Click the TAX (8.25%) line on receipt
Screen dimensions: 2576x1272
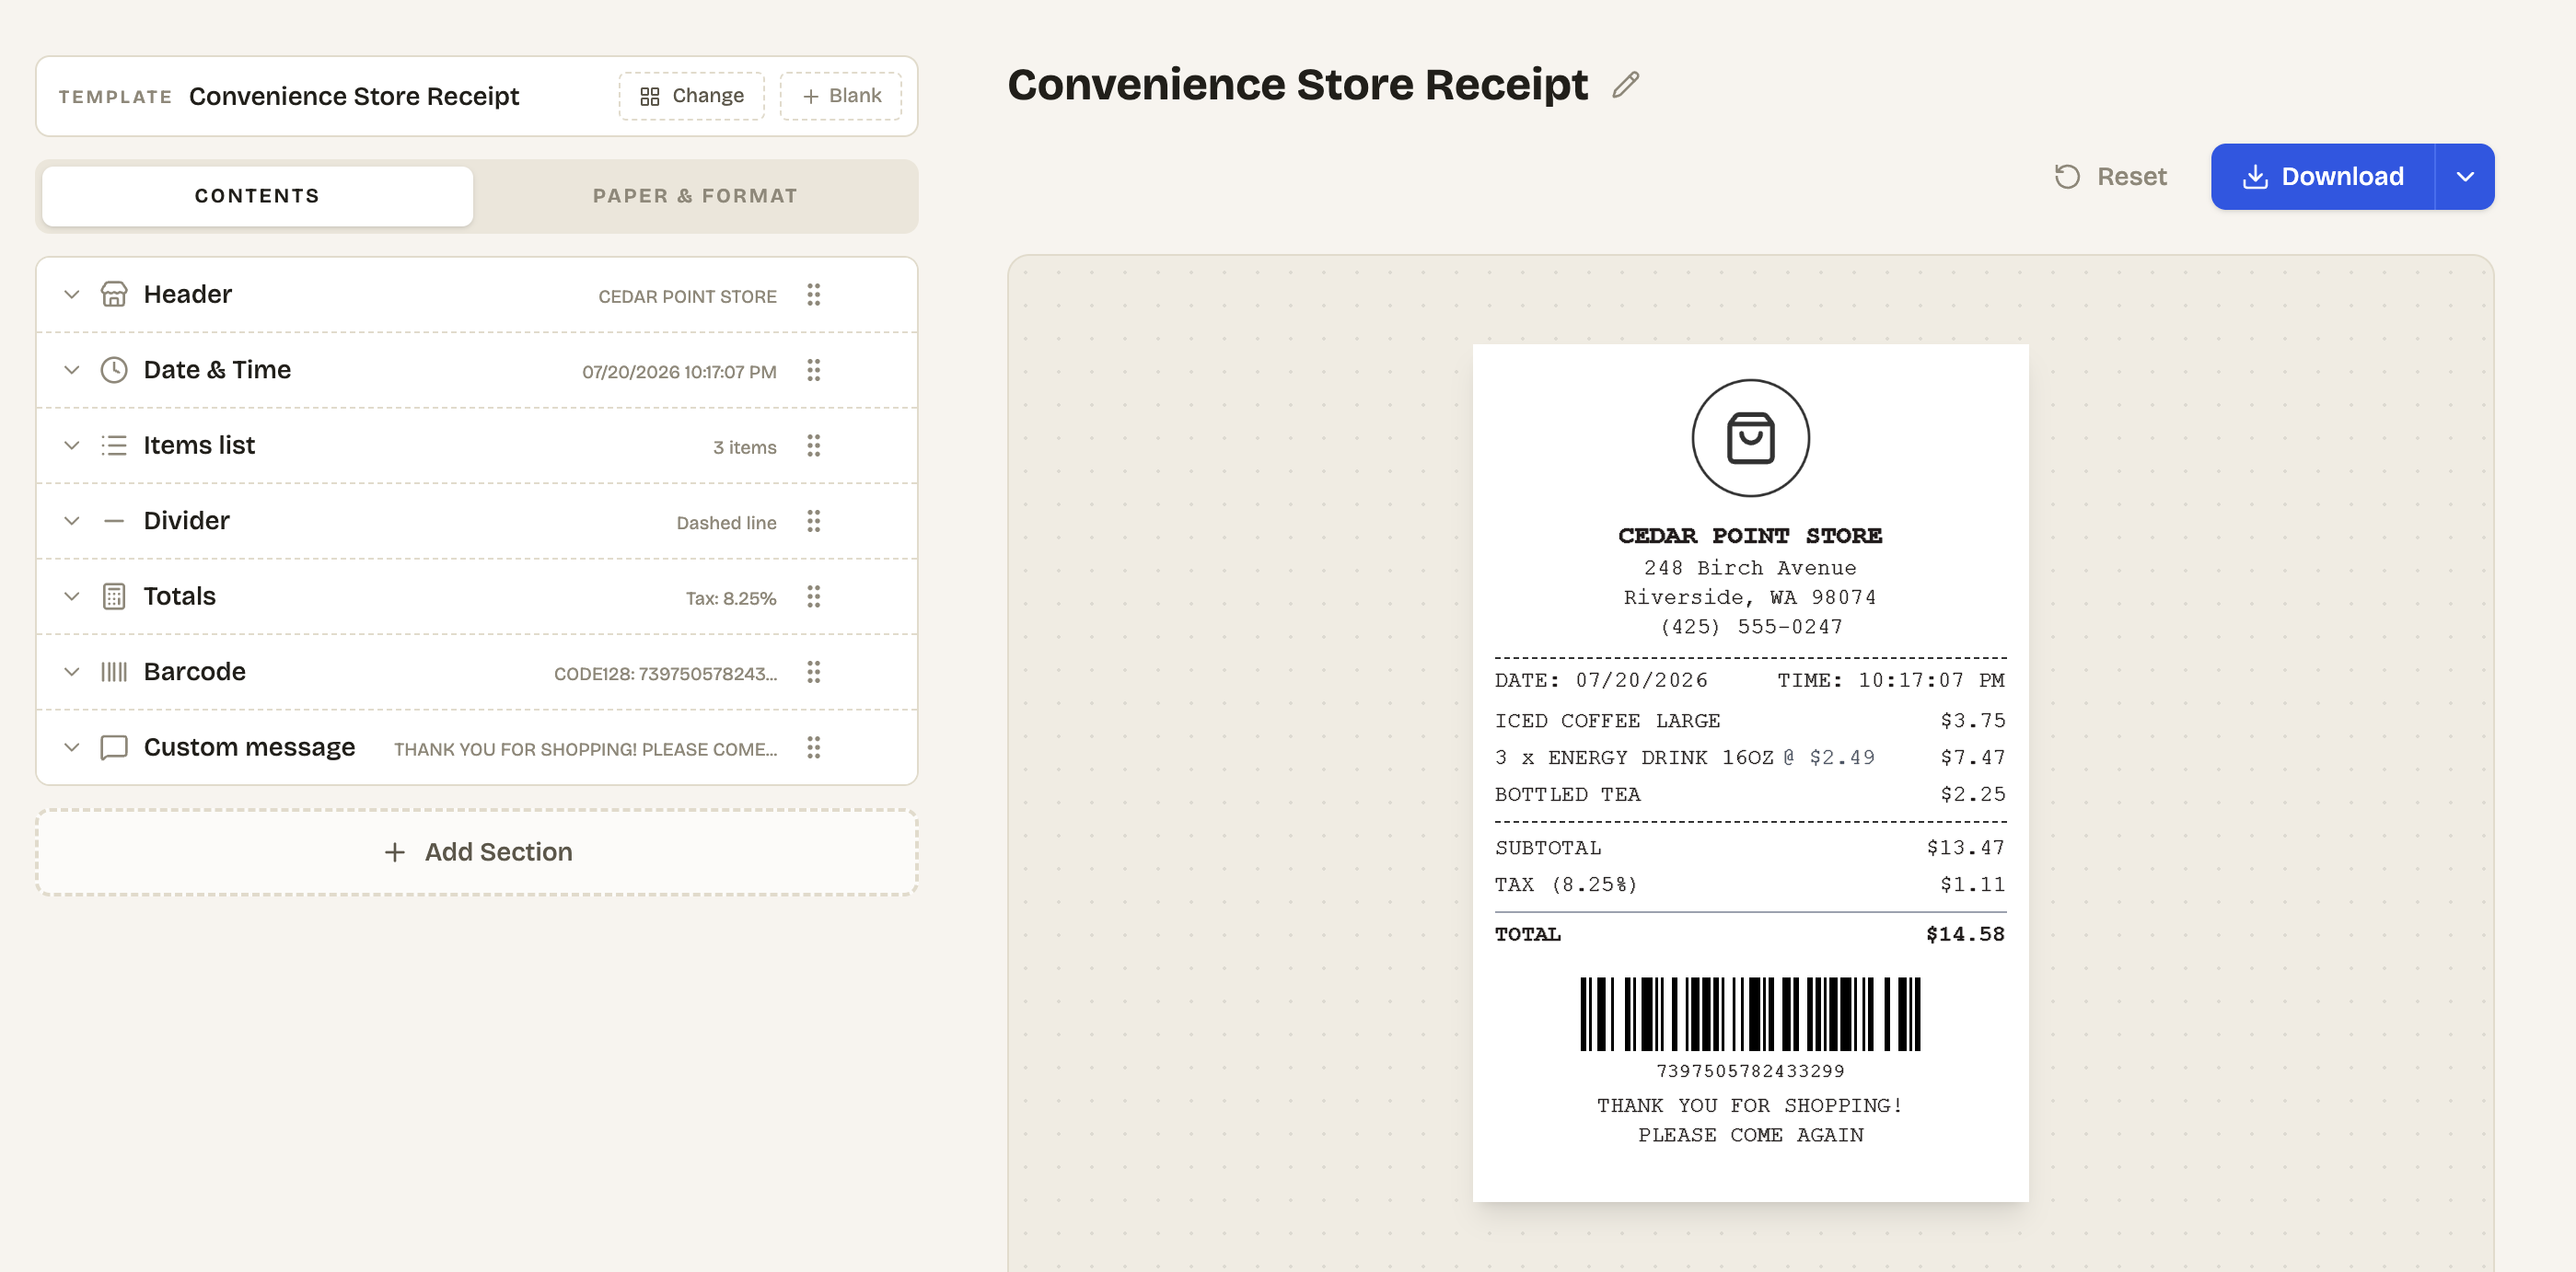(x=1750, y=885)
